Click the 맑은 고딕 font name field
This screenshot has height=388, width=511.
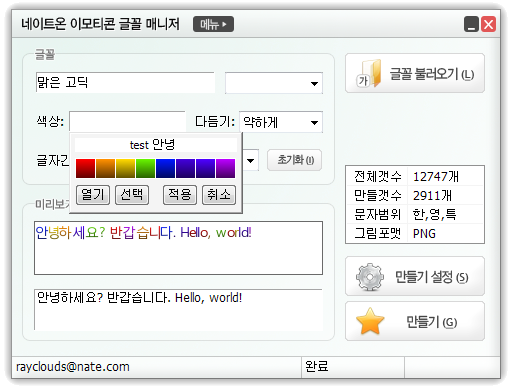(x=125, y=83)
